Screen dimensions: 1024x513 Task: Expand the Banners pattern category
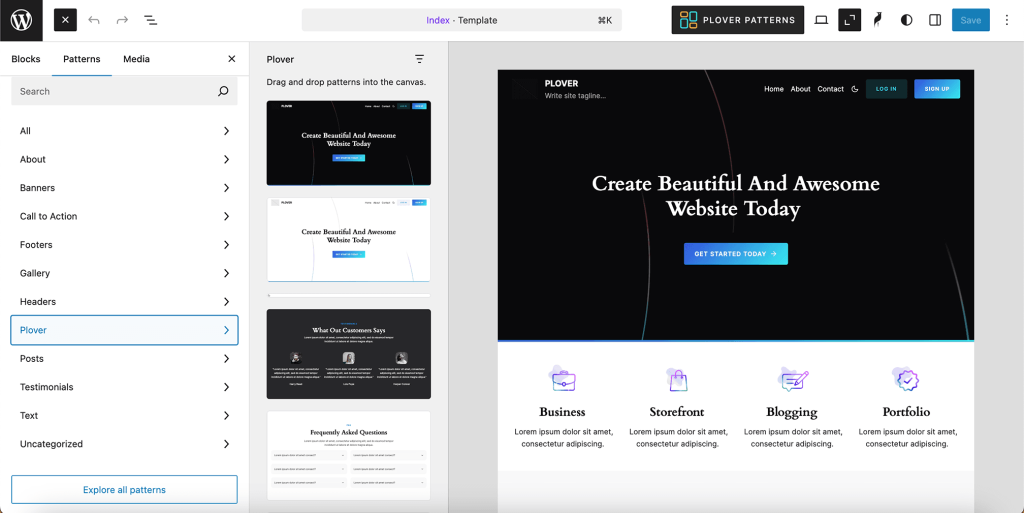coord(124,188)
